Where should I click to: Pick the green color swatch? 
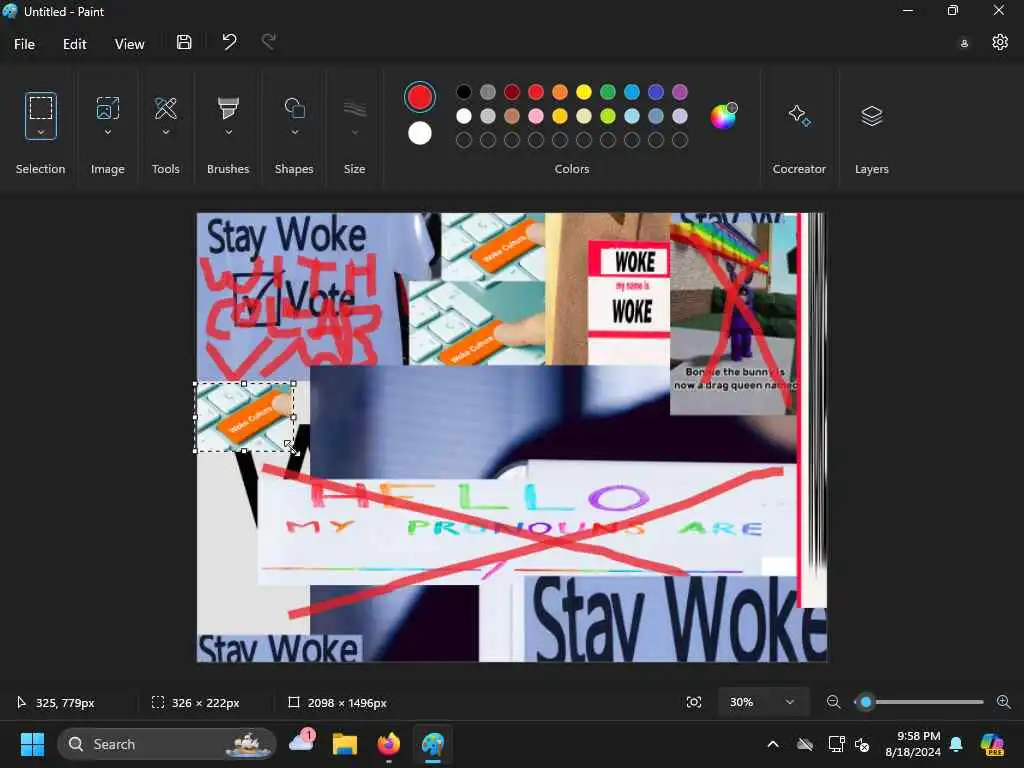(608, 92)
